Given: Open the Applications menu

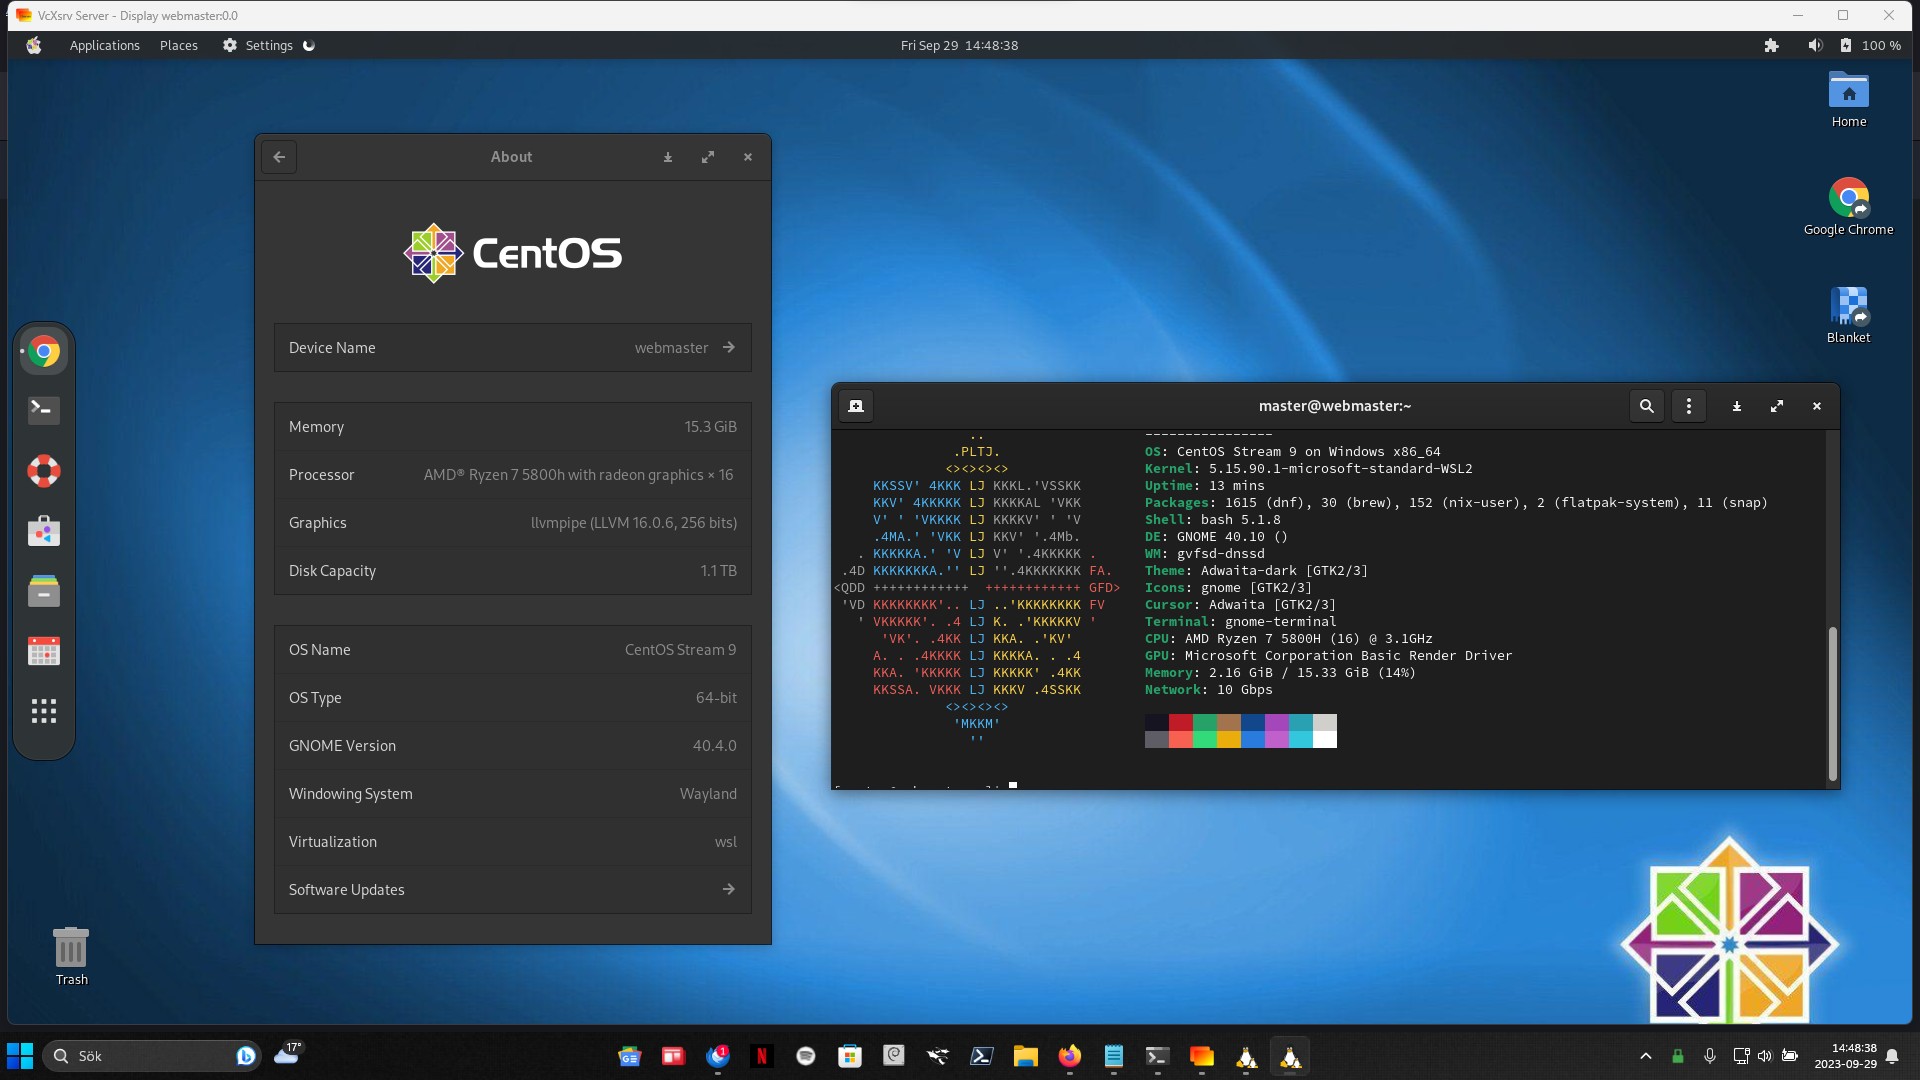Looking at the screenshot, I should pos(104,45).
